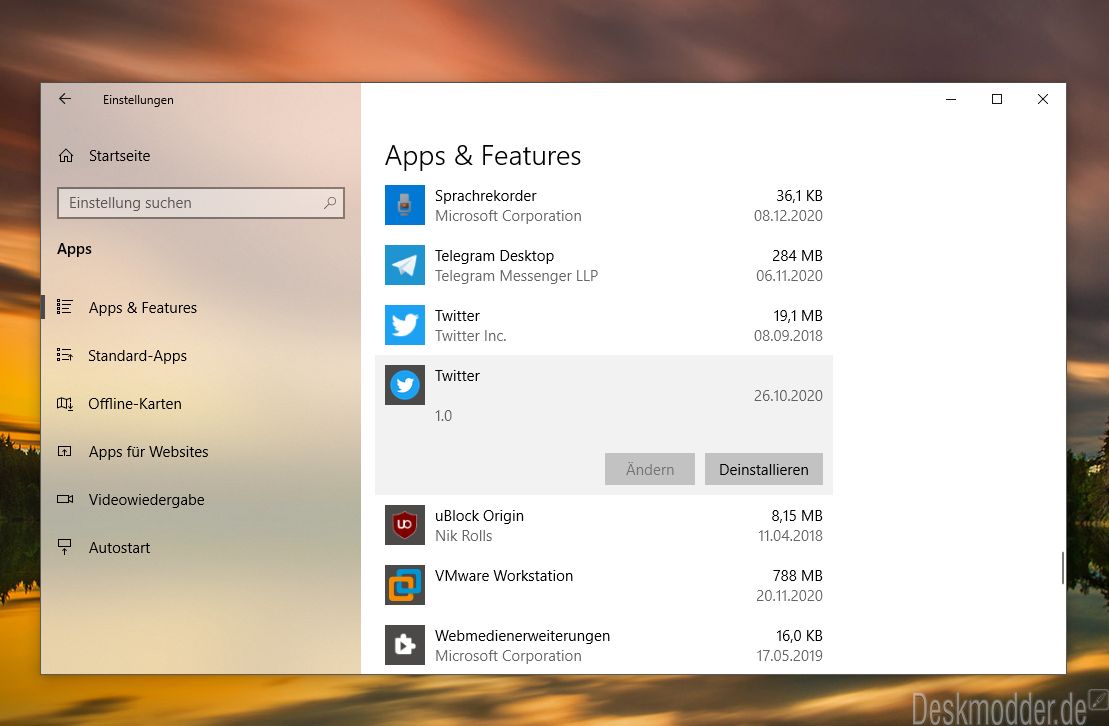The image size is (1109, 726).
Task: Click the Standard-Apps sidebar icon
Action: click(65, 355)
